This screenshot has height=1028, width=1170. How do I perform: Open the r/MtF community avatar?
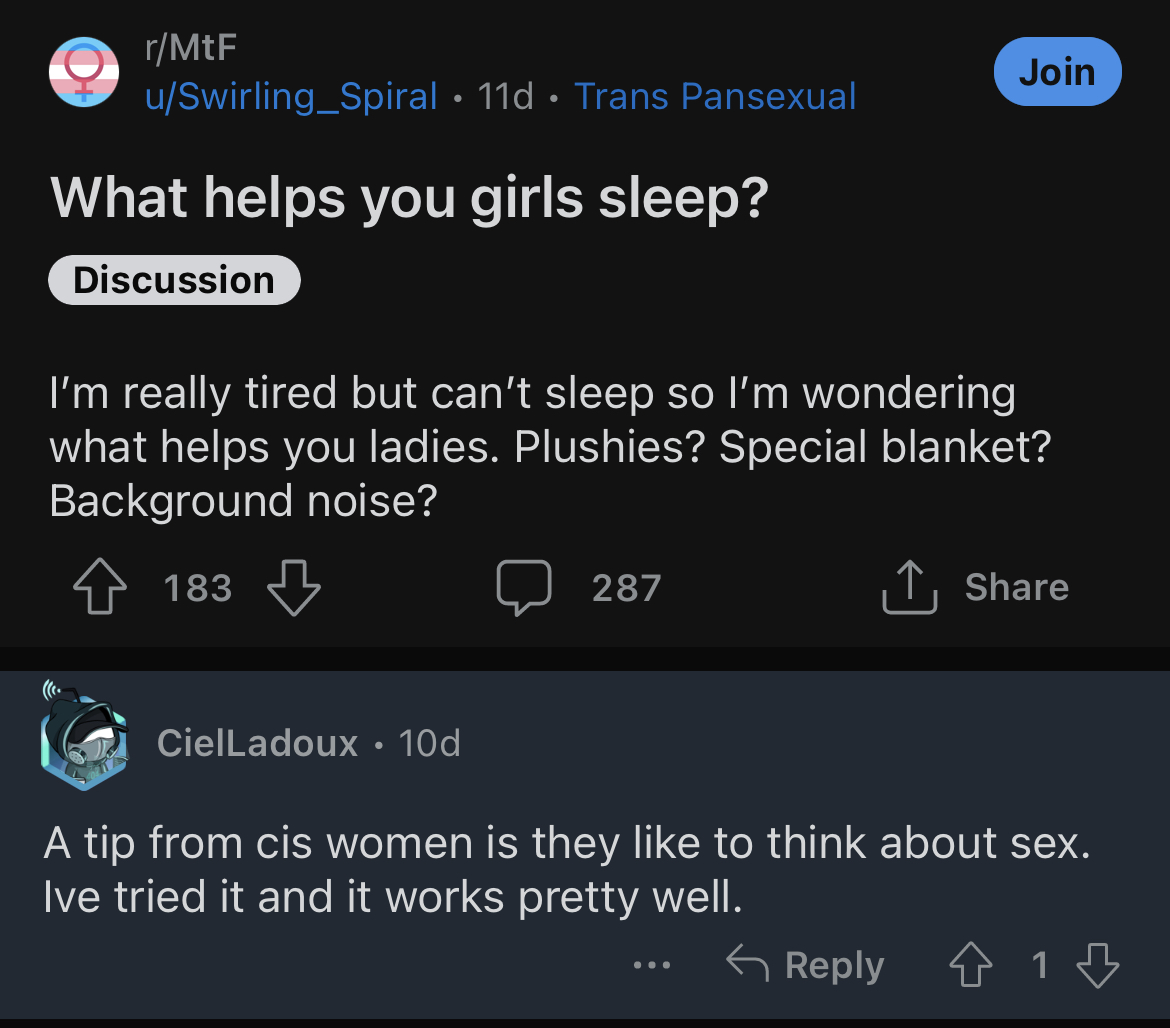tap(84, 72)
